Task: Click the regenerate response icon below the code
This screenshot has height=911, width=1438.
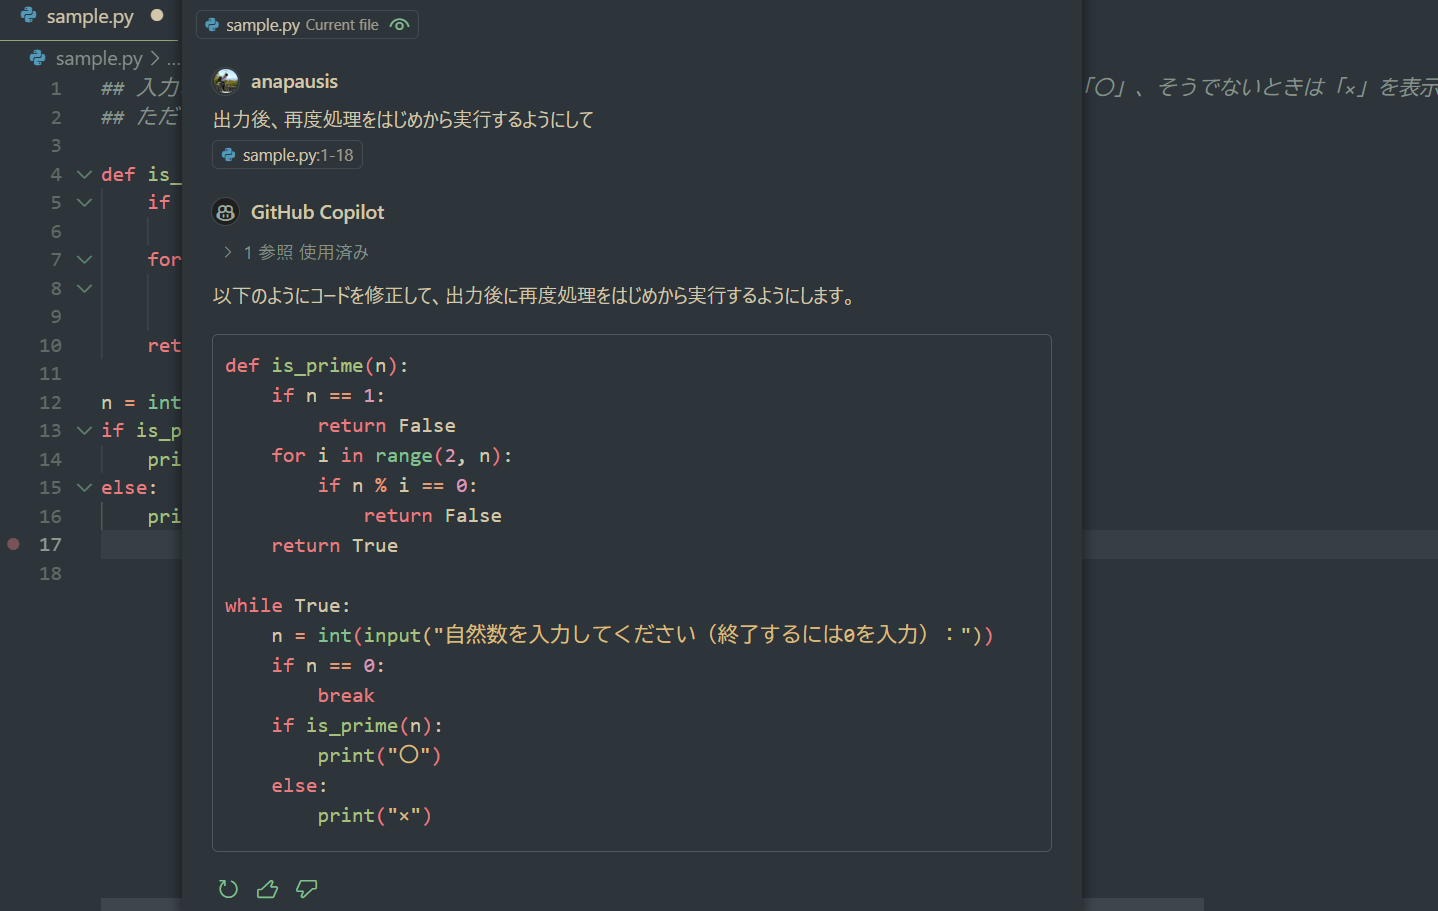Action: pos(228,889)
